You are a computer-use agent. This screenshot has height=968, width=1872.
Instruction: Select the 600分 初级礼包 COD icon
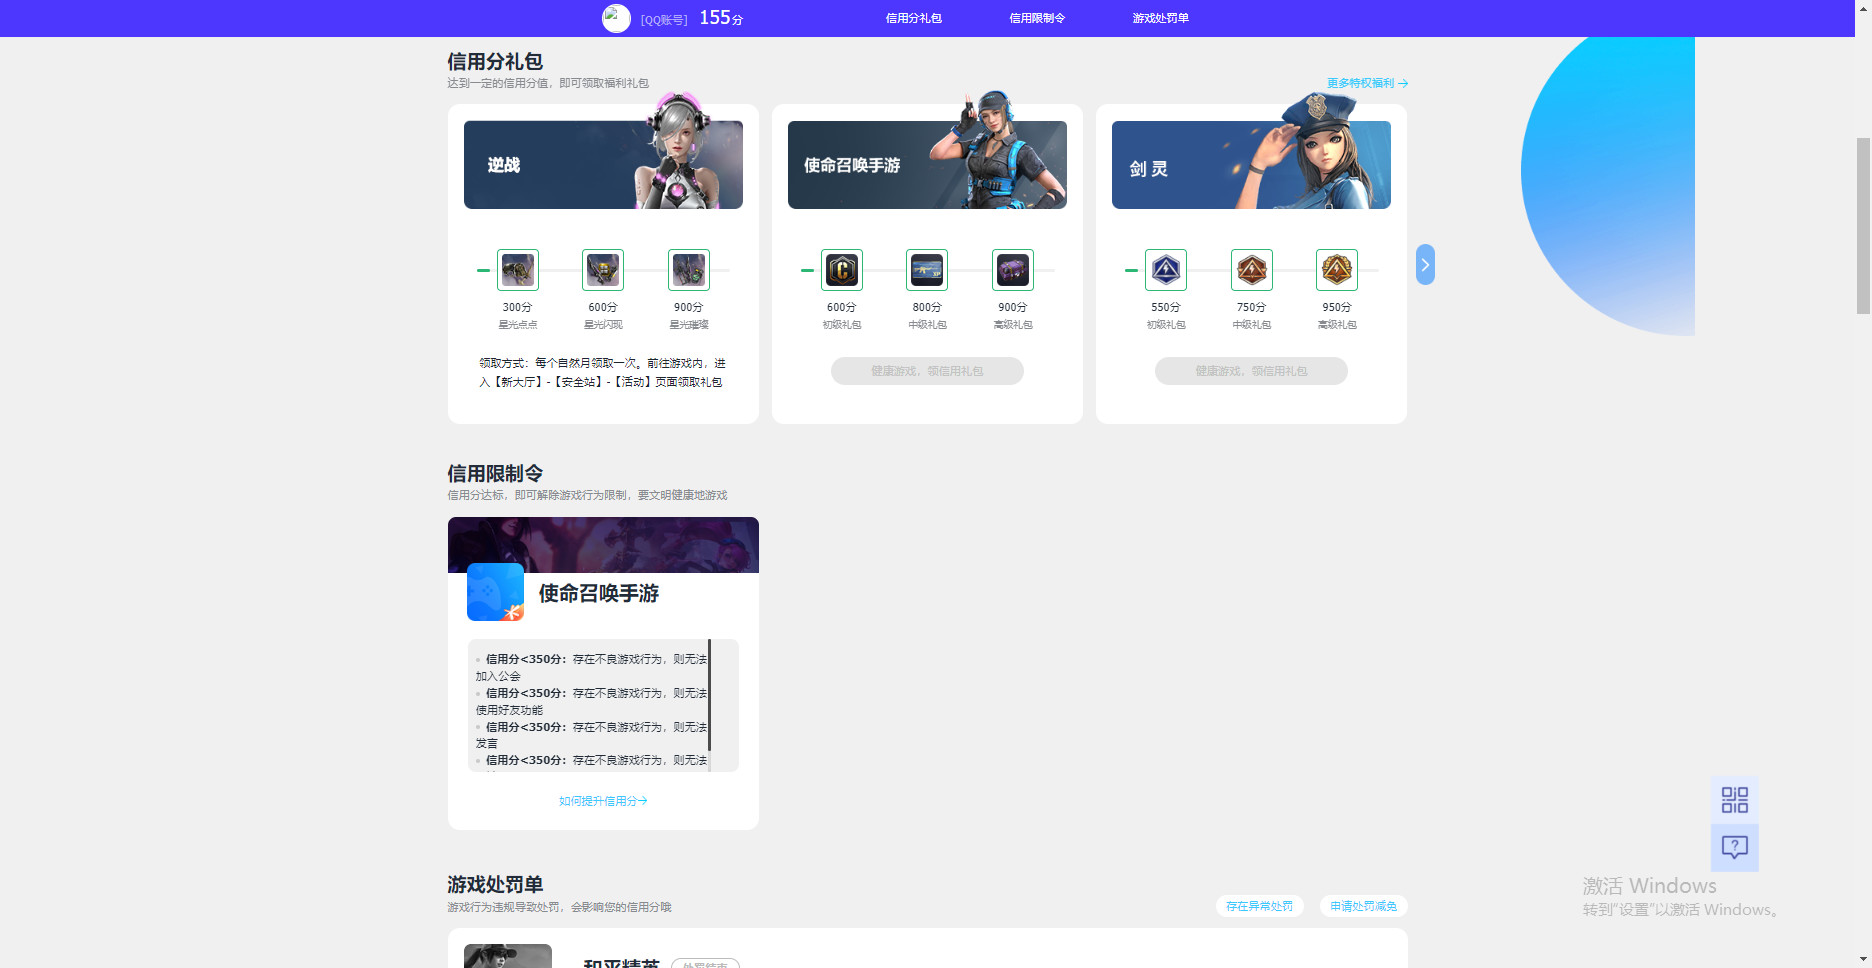coord(842,270)
